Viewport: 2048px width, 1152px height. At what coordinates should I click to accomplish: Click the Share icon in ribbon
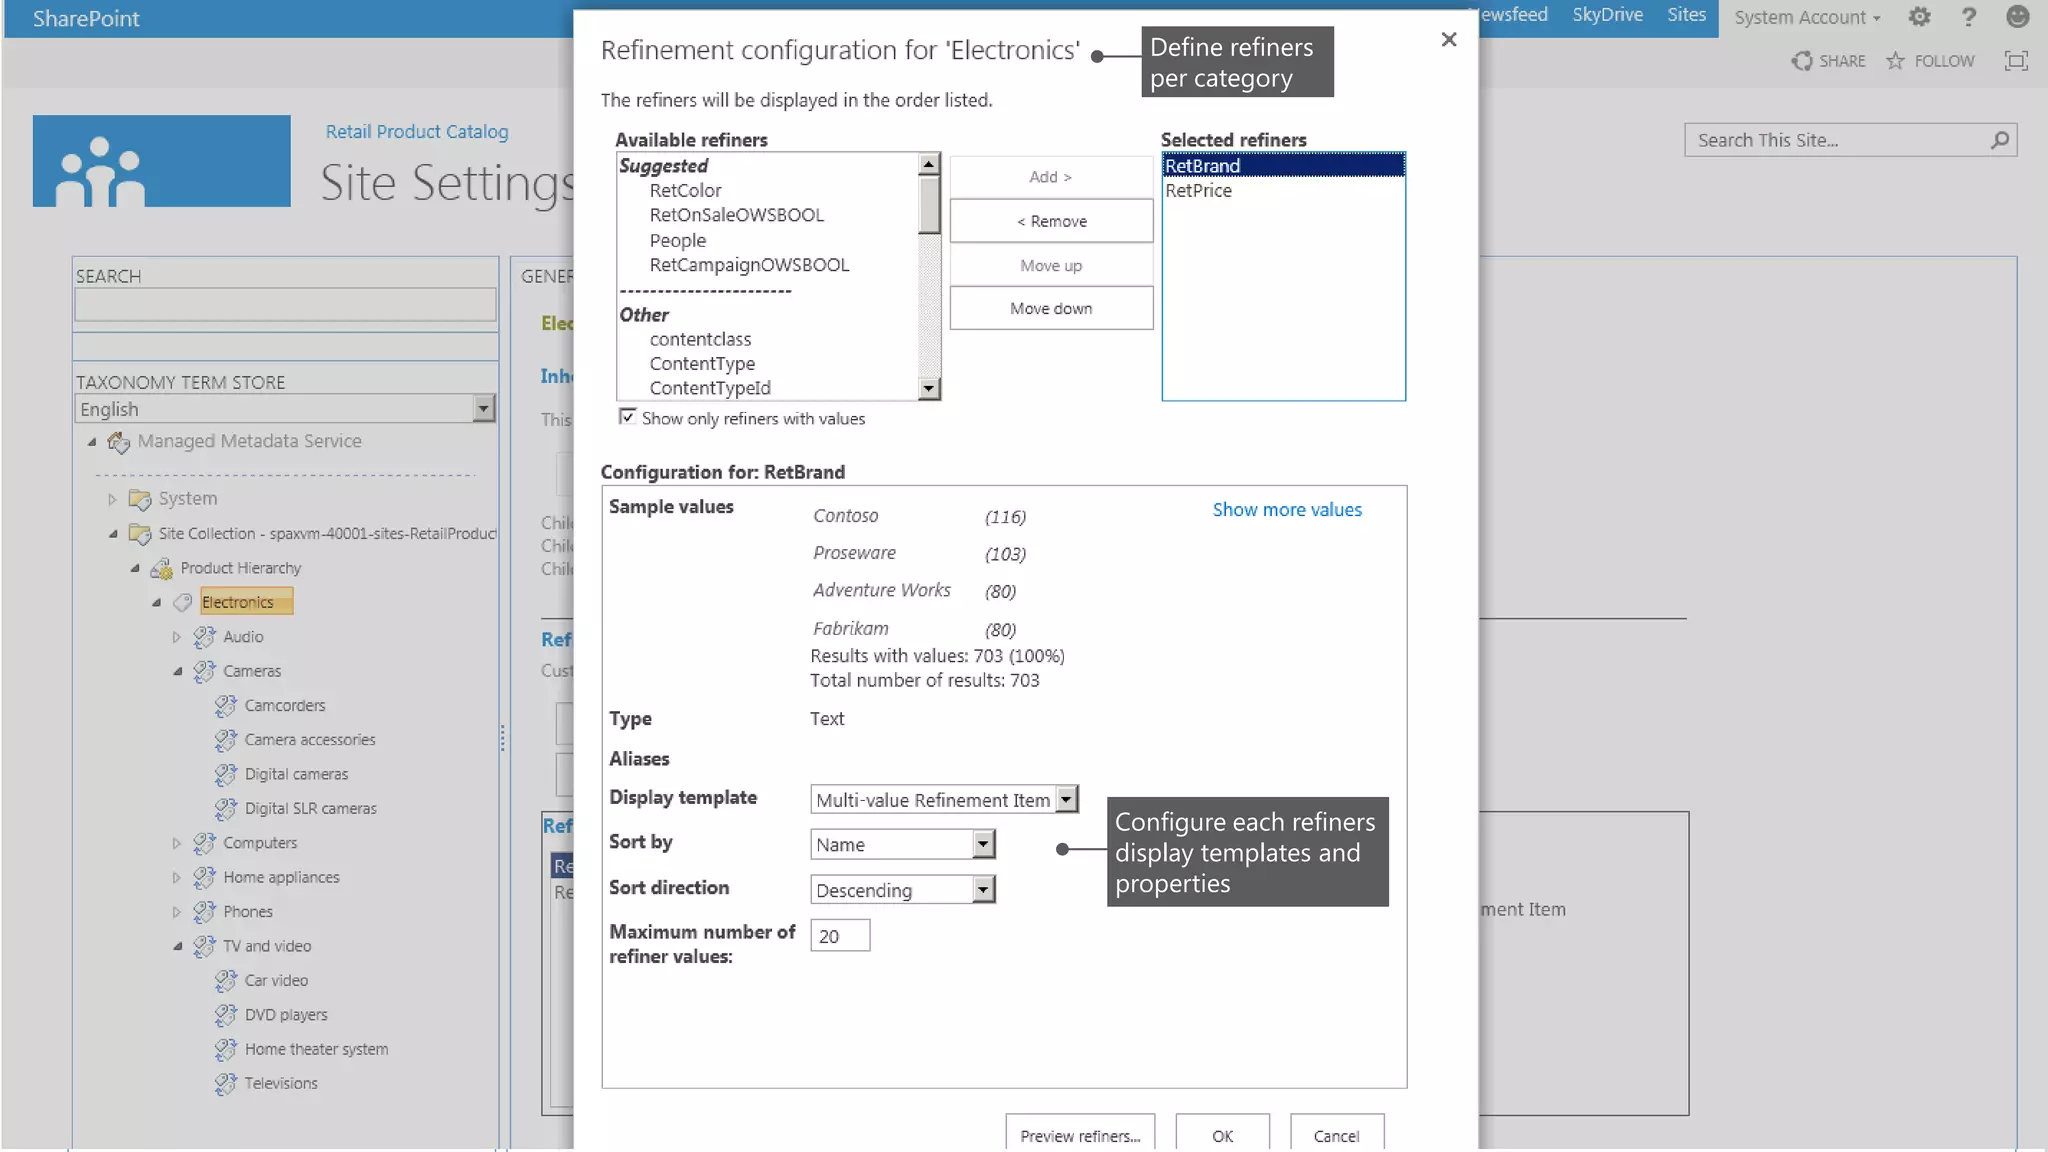point(1802,61)
